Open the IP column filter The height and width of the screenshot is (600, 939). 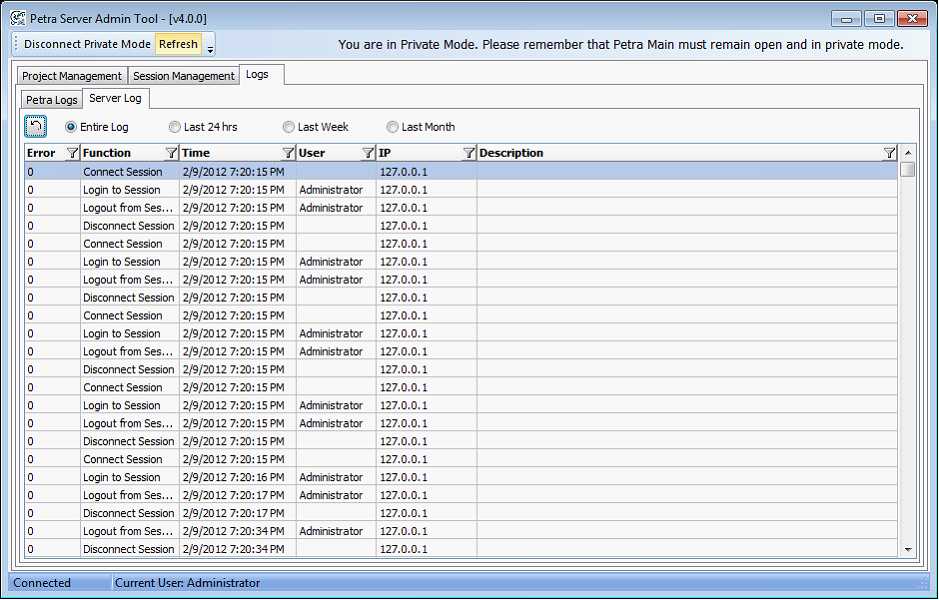click(x=469, y=153)
